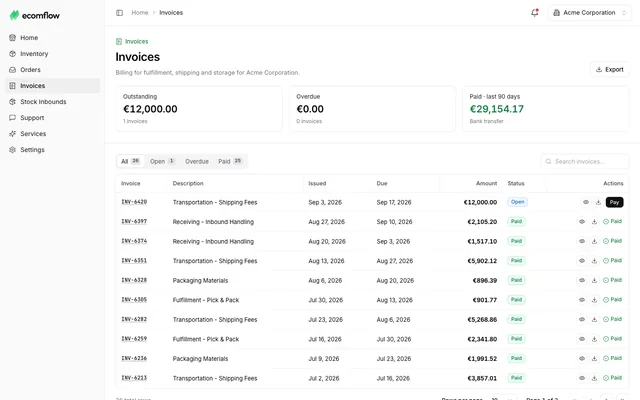Select the Paid invoices tab

(x=230, y=161)
